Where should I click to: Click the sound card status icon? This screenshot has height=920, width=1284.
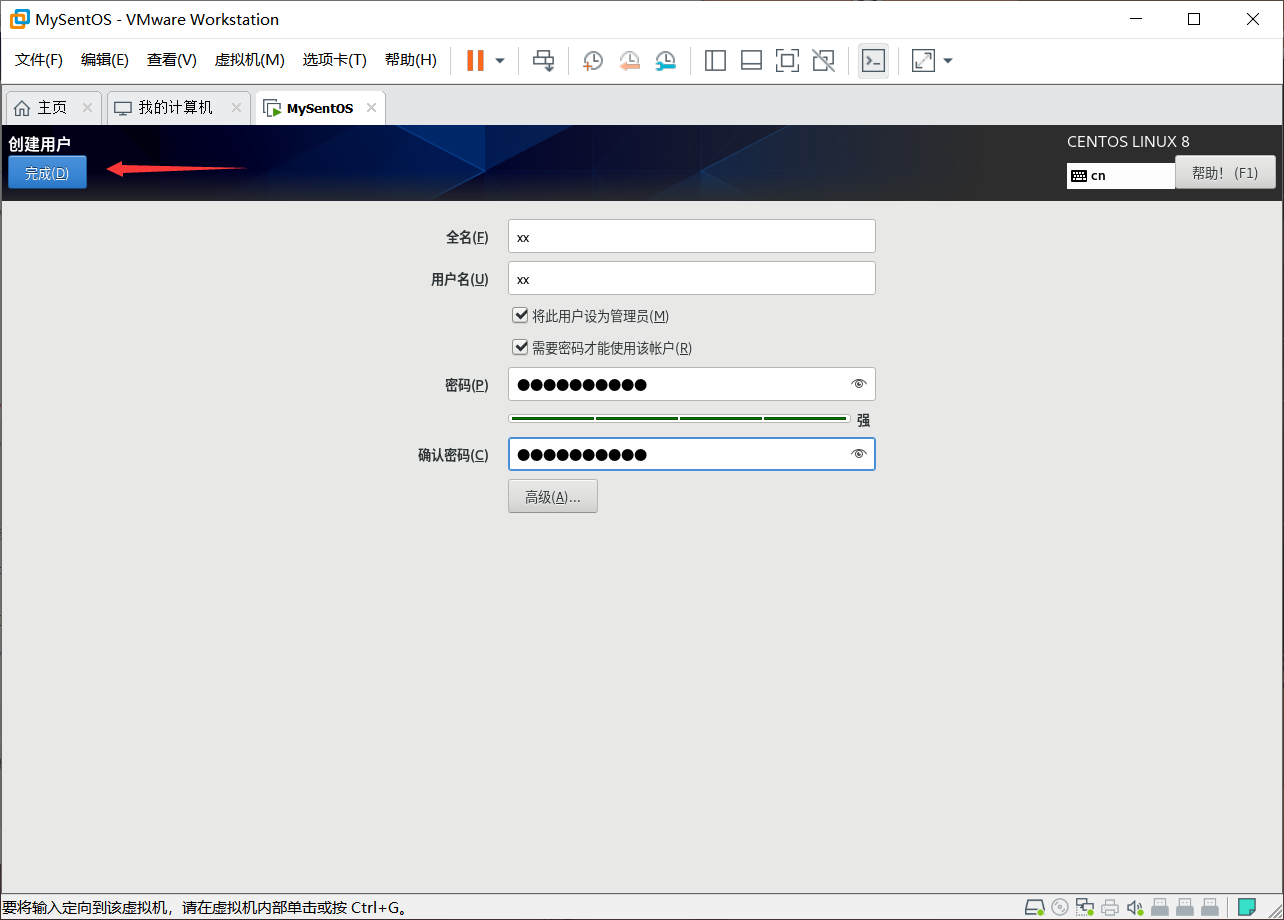[x=1135, y=907]
